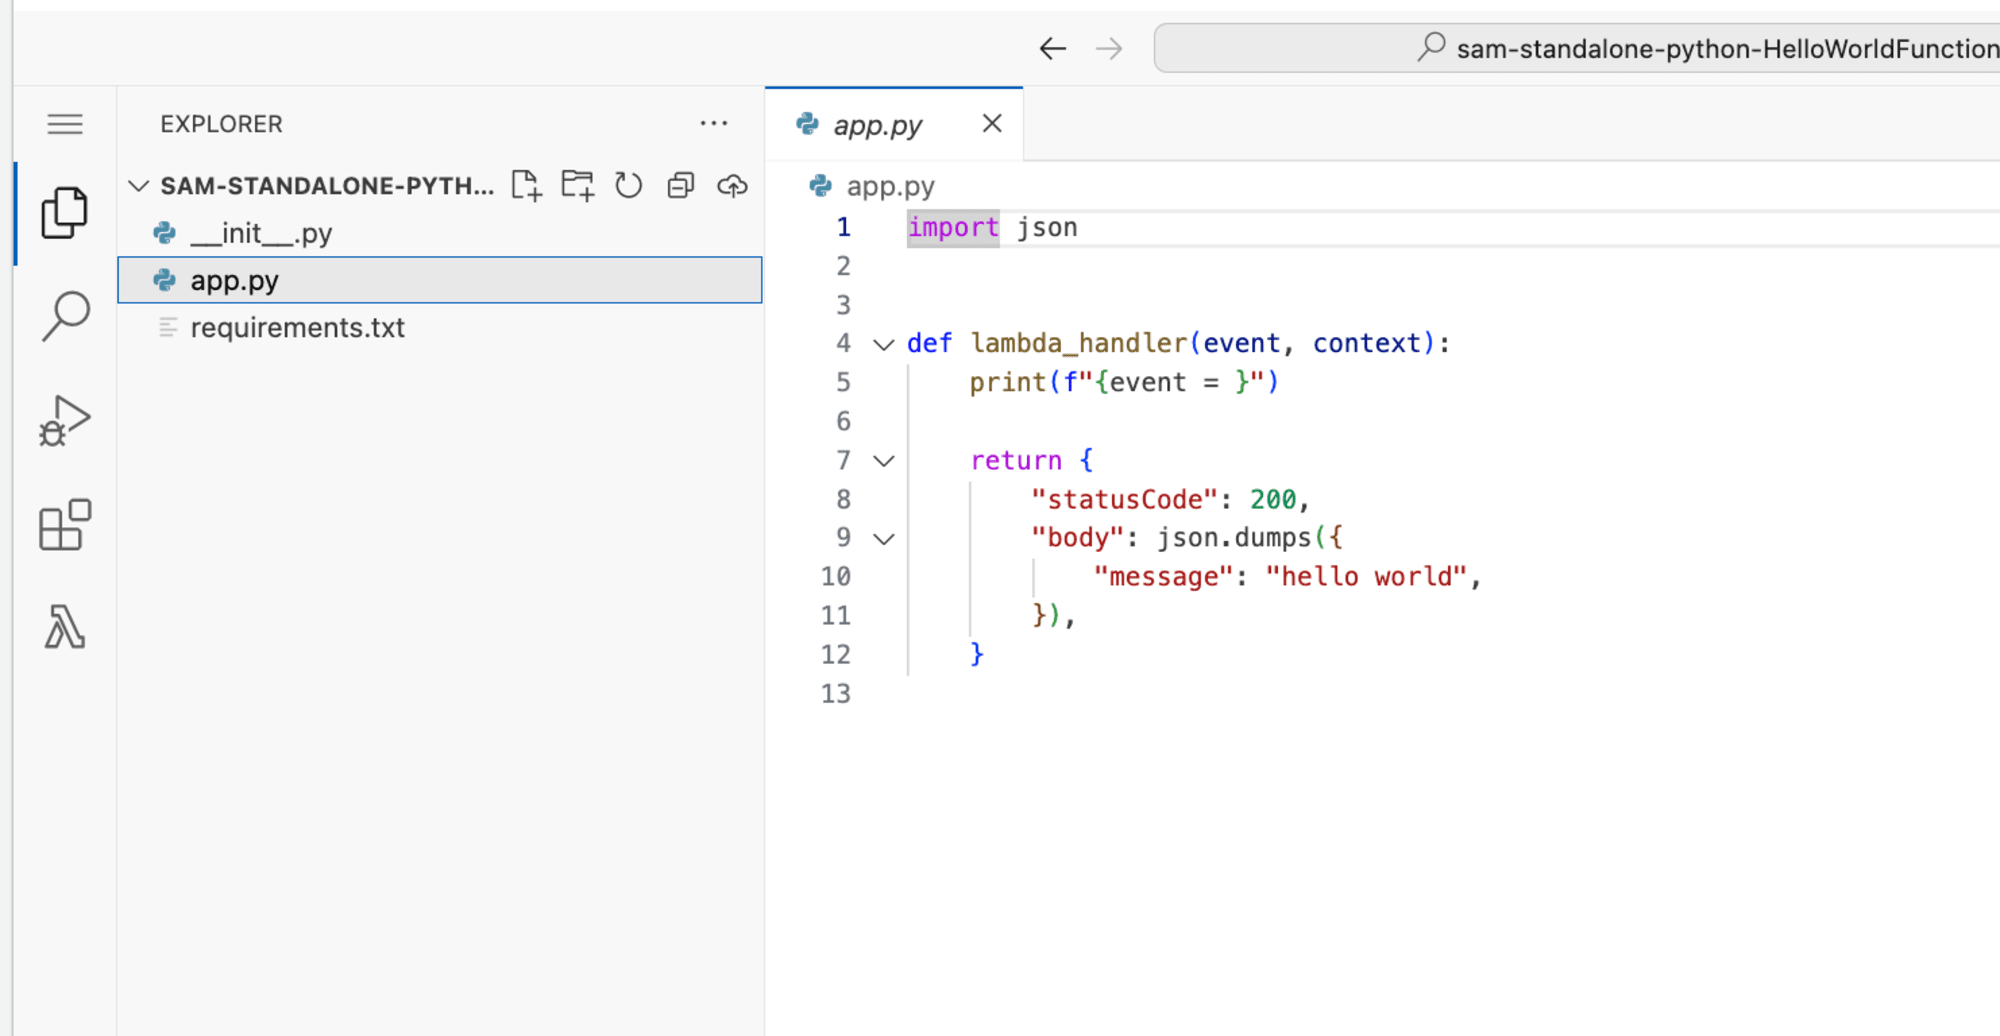Refresh the Explorer file tree
Screen dimensions: 2000x1036
point(629,185)
